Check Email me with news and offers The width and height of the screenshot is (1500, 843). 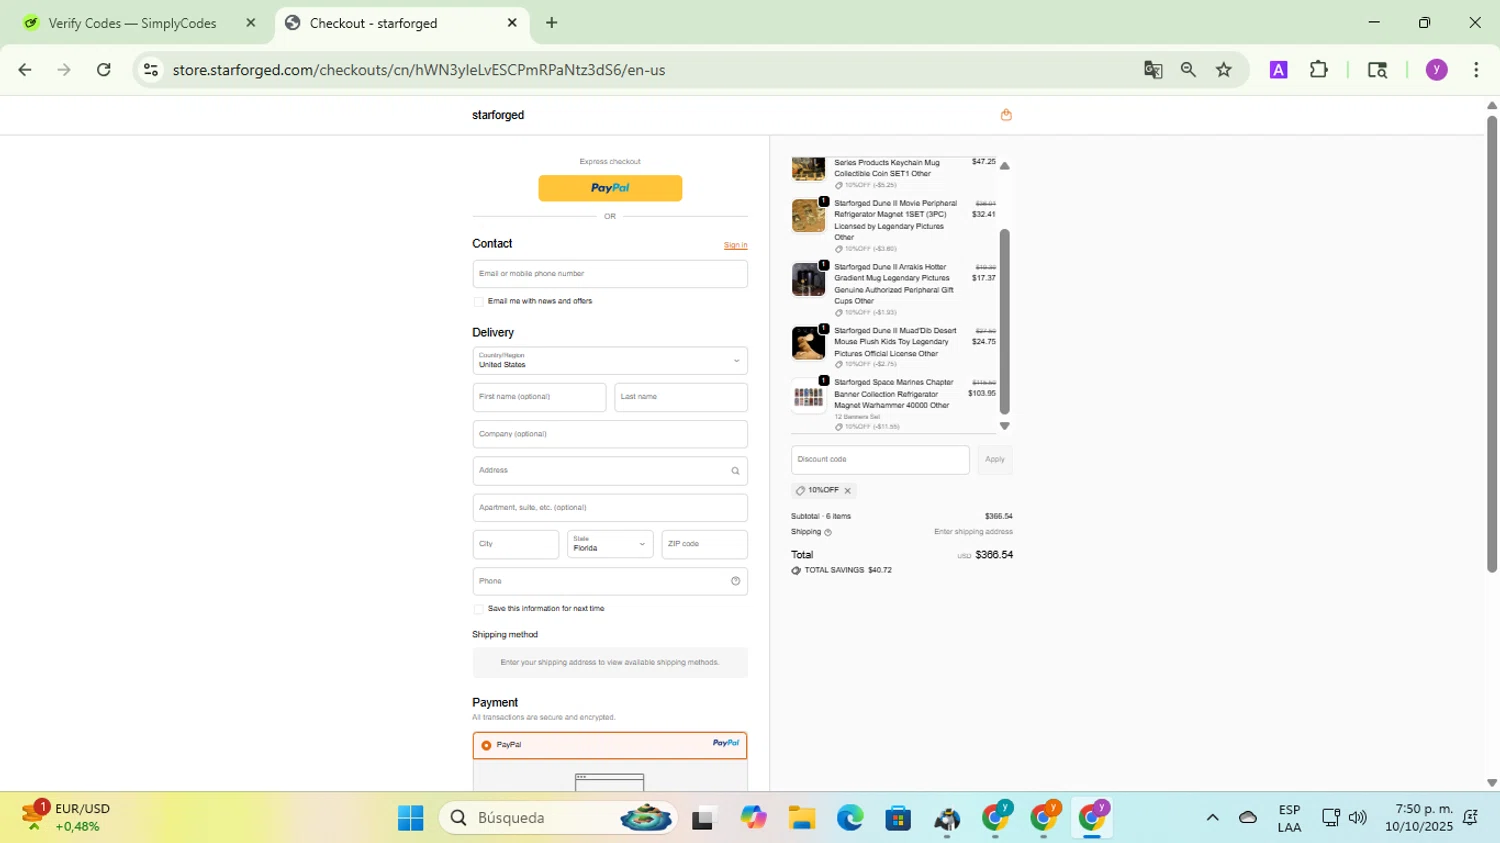pos(478,301)
